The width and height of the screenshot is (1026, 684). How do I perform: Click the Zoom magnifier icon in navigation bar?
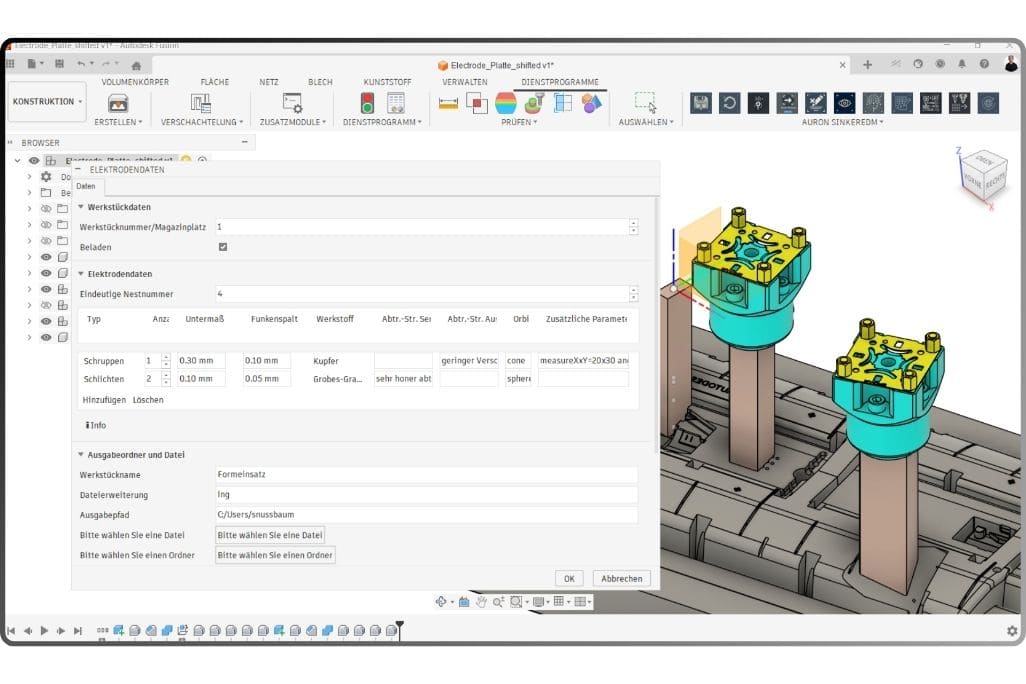[x=498, y=602]
